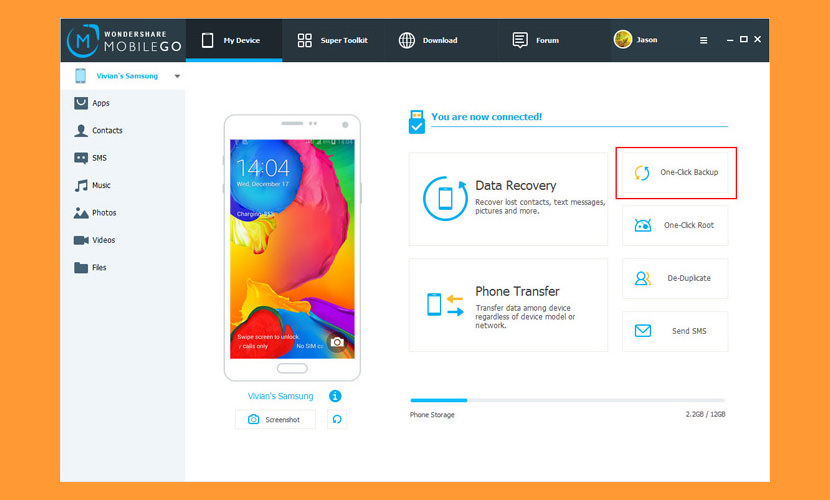The image size is (830, 500).
Task: Click the One-Click Backup sync icon
Action: (x=642, y=172)
